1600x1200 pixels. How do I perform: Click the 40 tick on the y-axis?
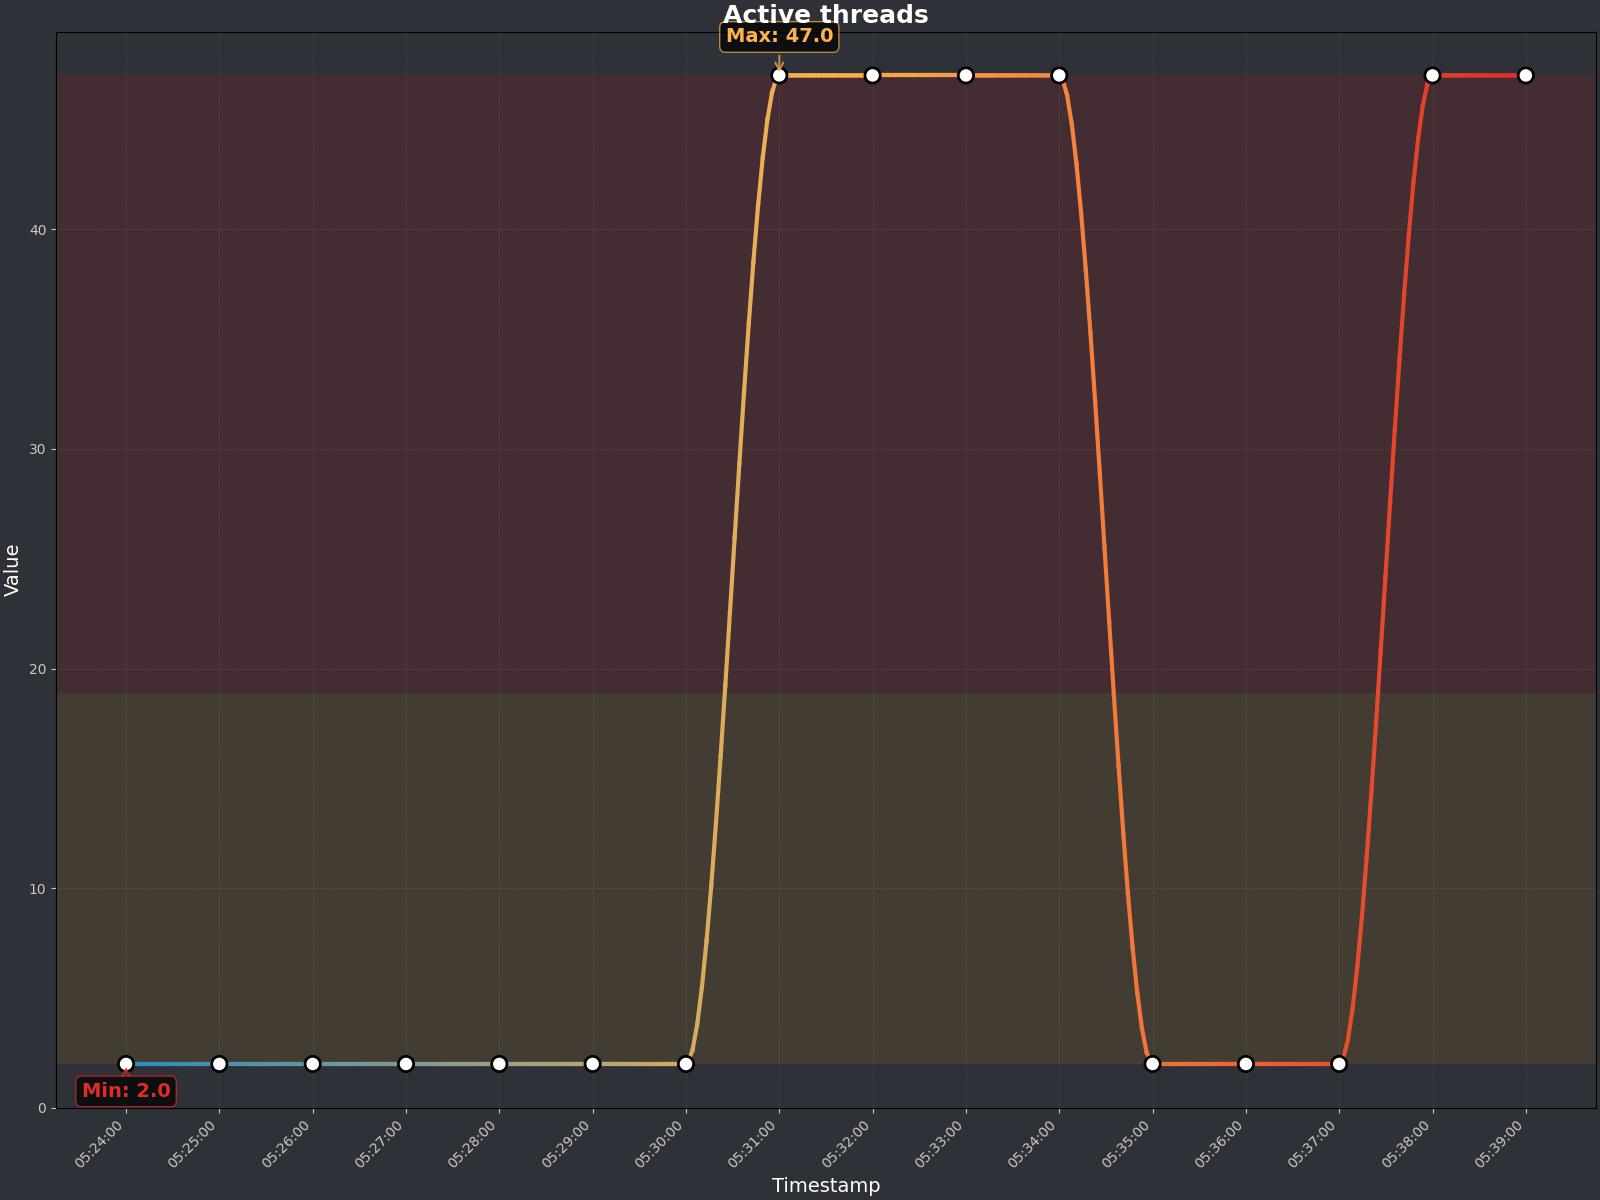(38, 230)
